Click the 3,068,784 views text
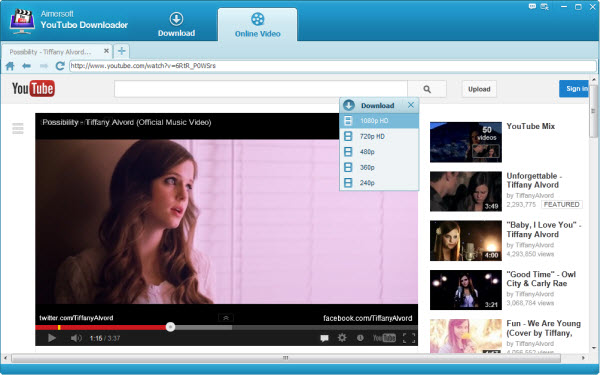 coord(530,303)
